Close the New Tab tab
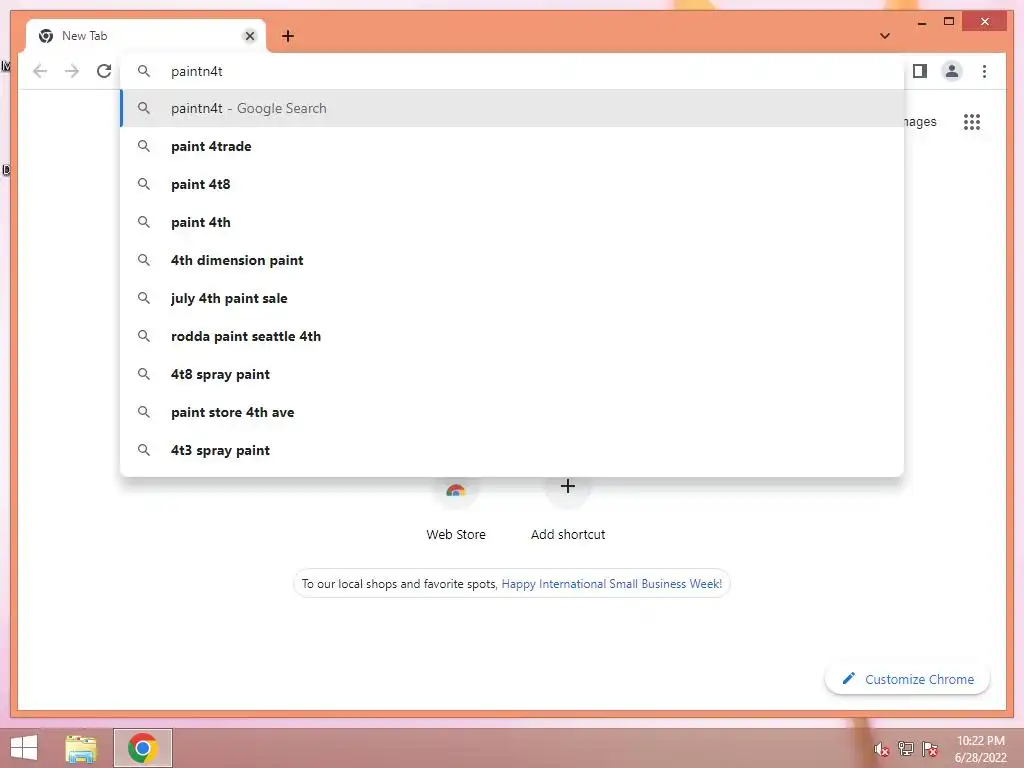This screenshot has height=768, width=1024. (249, 36)
